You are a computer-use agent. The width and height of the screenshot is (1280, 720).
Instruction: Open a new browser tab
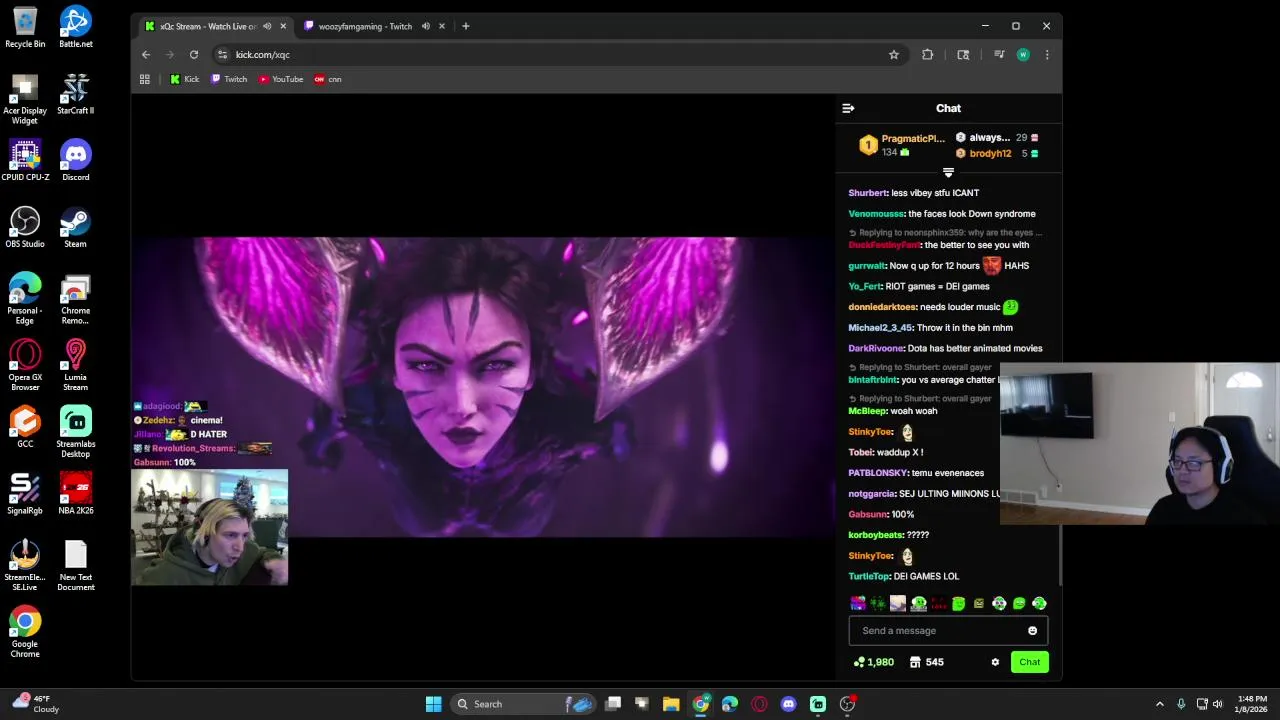coord(465,26)
